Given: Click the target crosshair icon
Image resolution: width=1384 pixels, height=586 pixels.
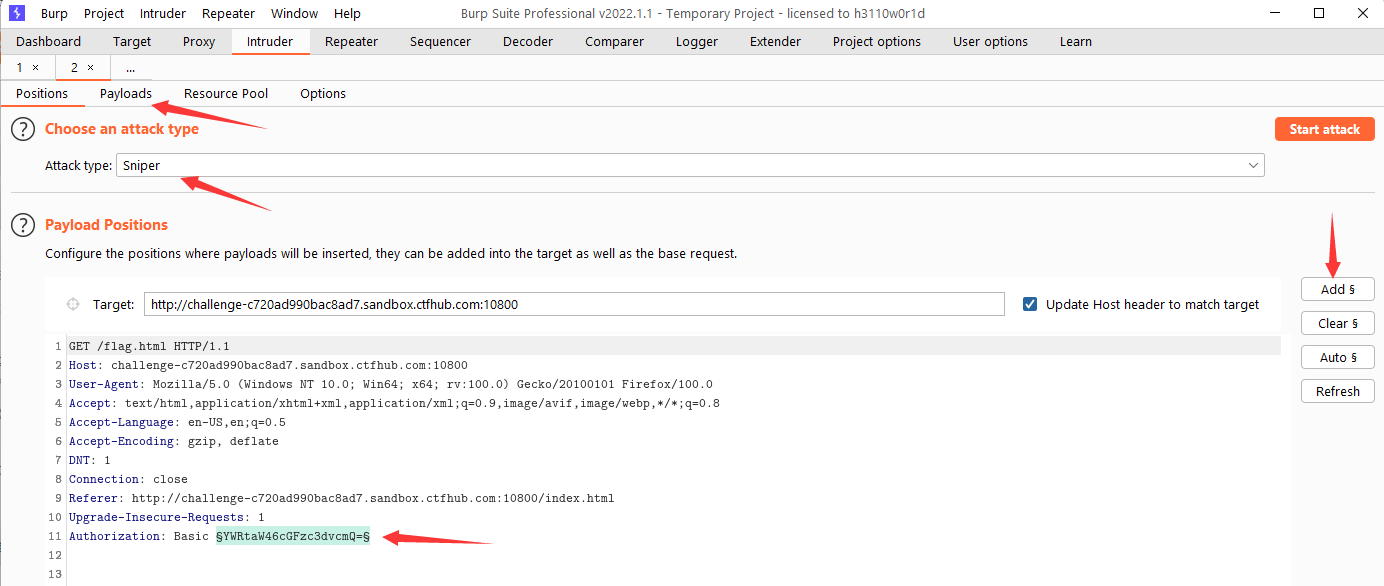Looking at the screenshot, I should click(x=73, y=304).
